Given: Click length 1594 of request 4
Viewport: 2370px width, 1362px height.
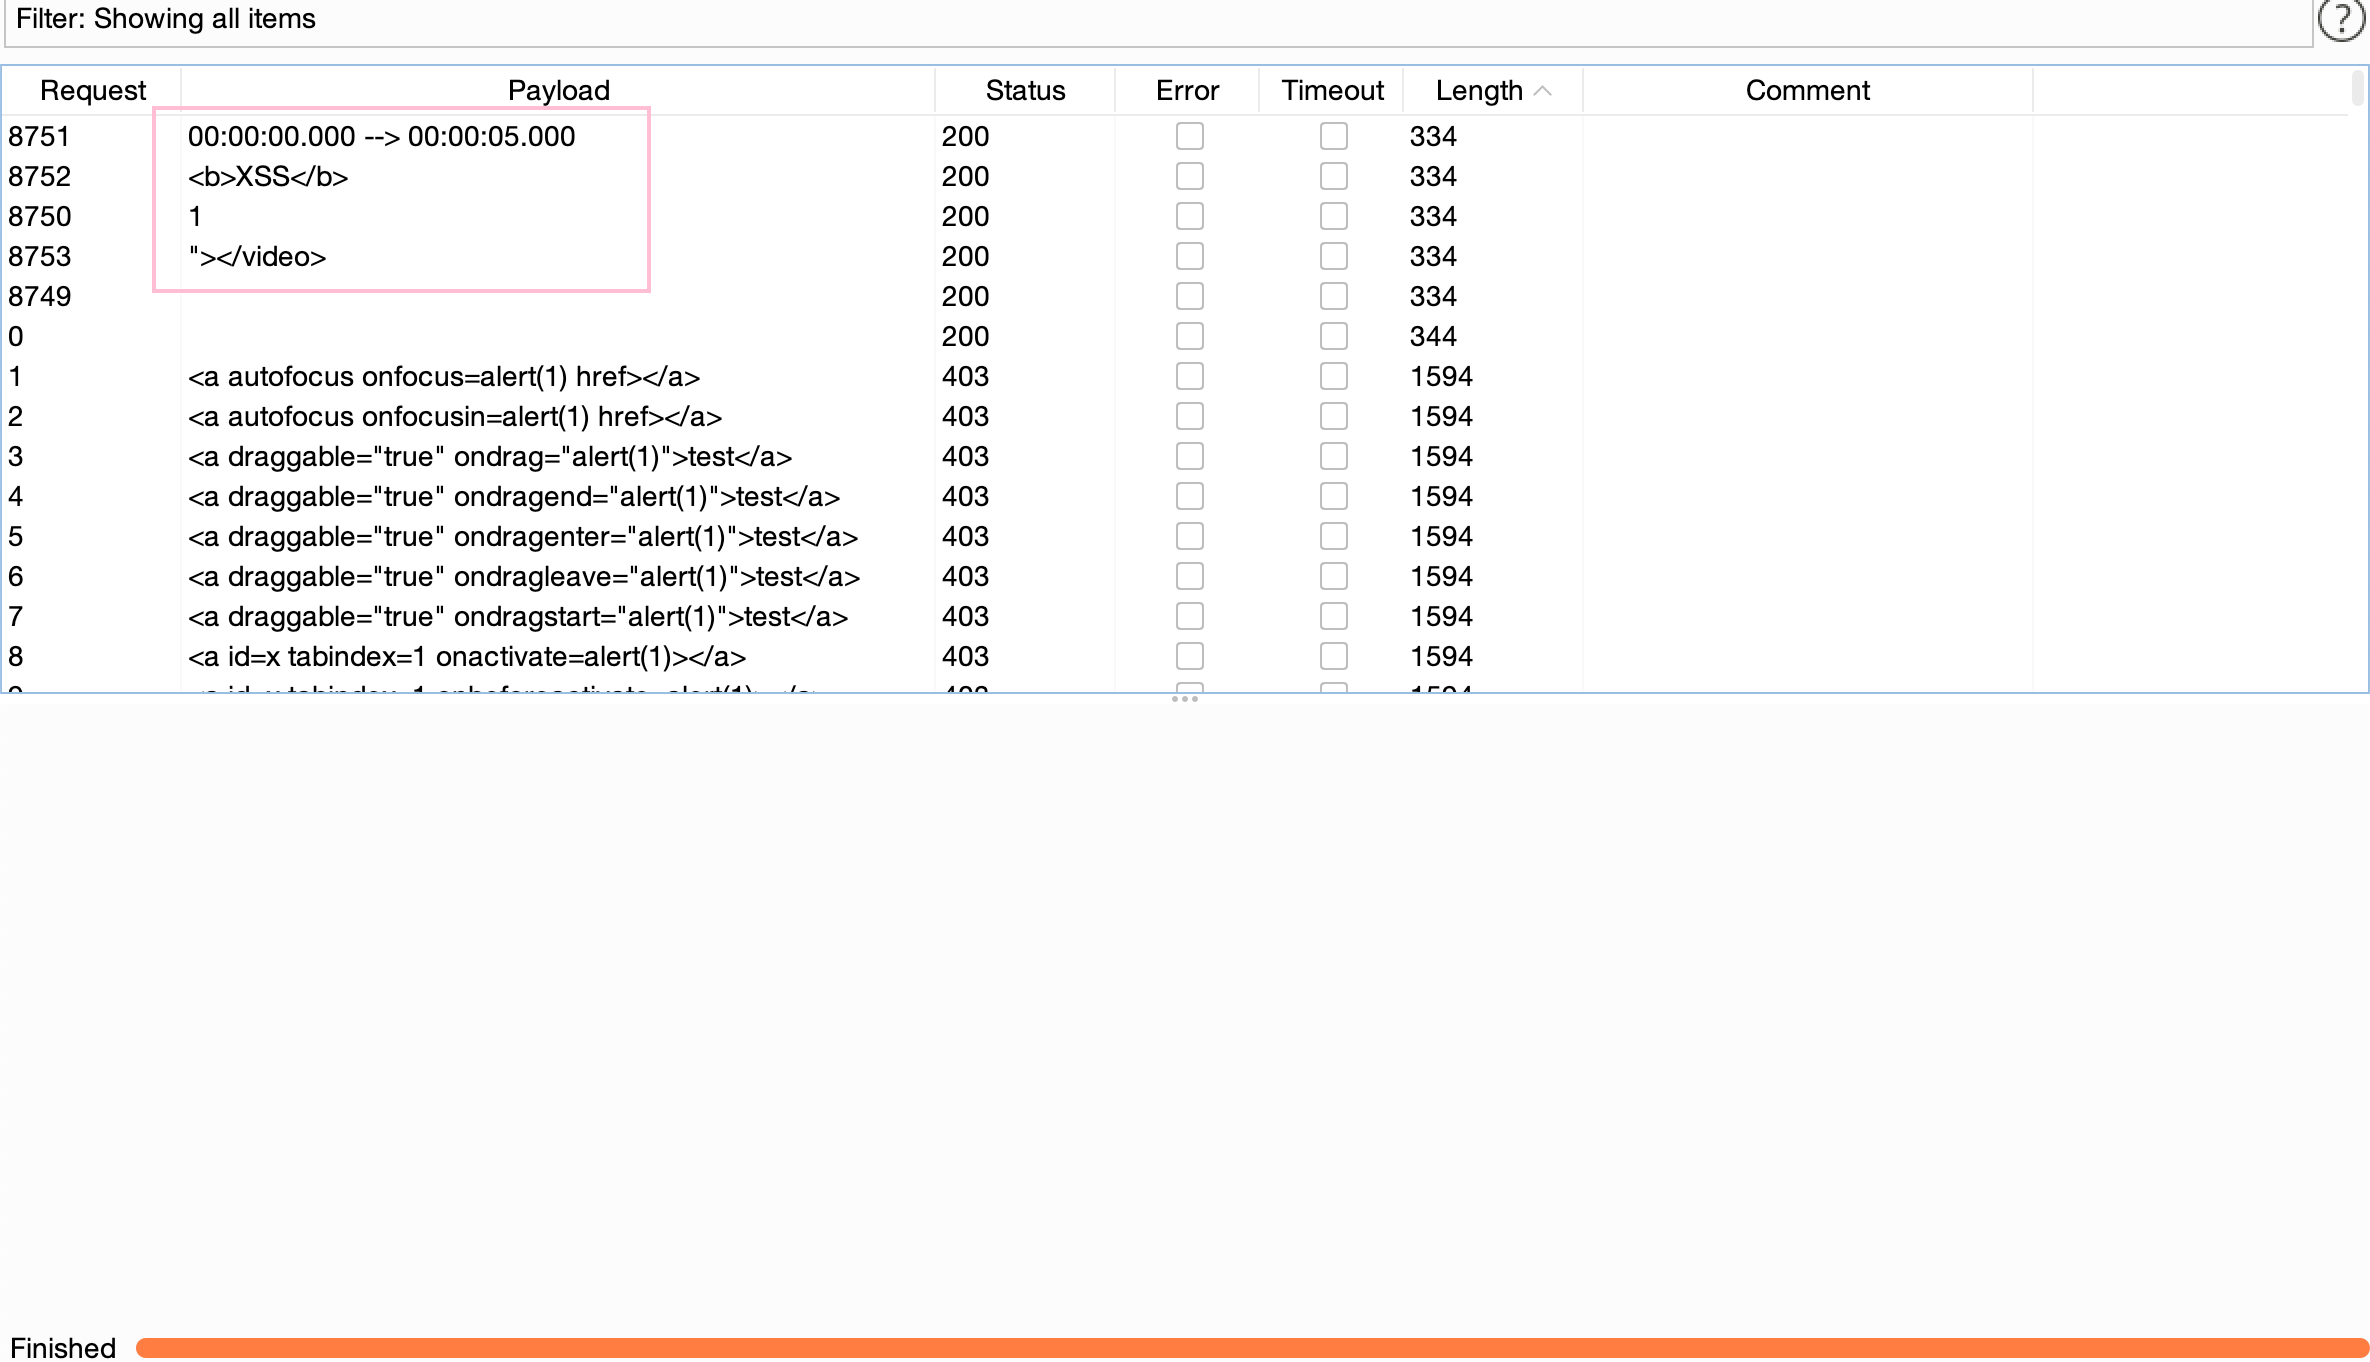Looking at the screenshot, I should point(1441,496).
